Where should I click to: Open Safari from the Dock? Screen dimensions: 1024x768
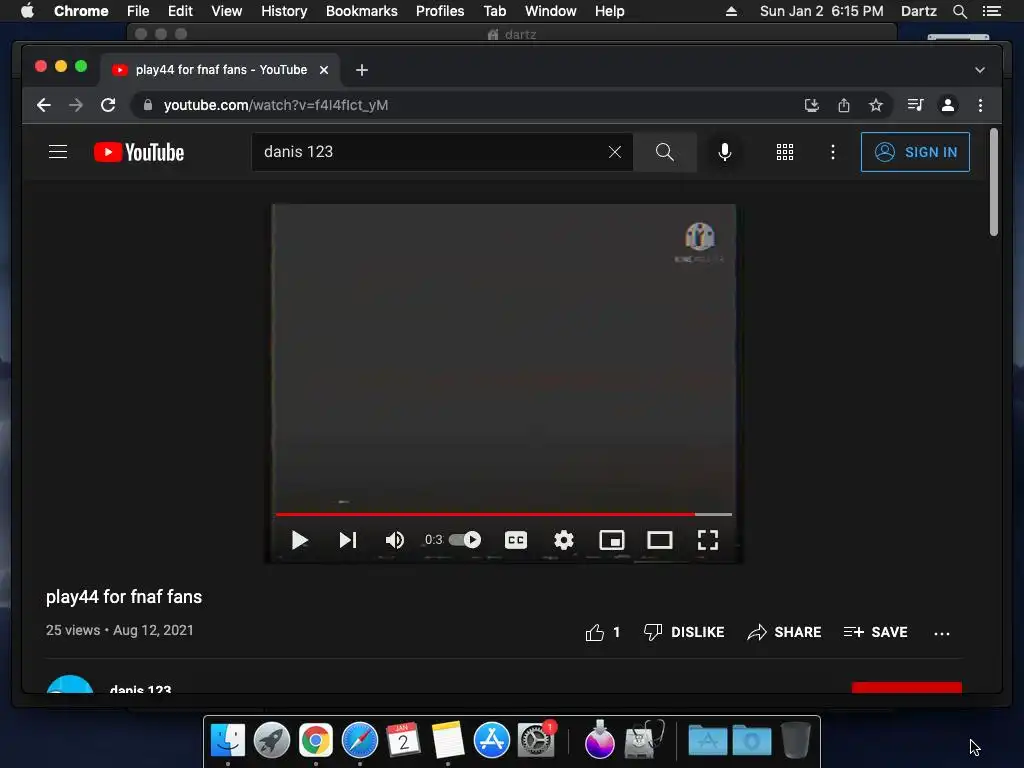coord(360,741)
